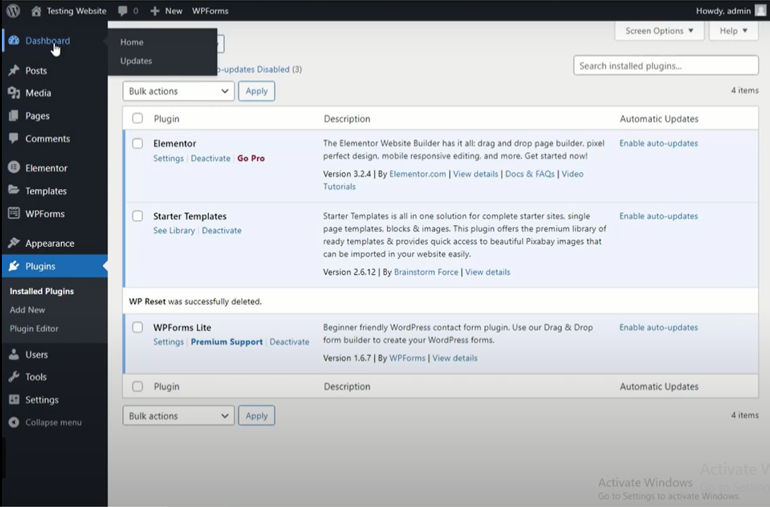This screenshot has width=770, height=507.
Task: Open Elementor.com author link
Action: tap(417, 174)
